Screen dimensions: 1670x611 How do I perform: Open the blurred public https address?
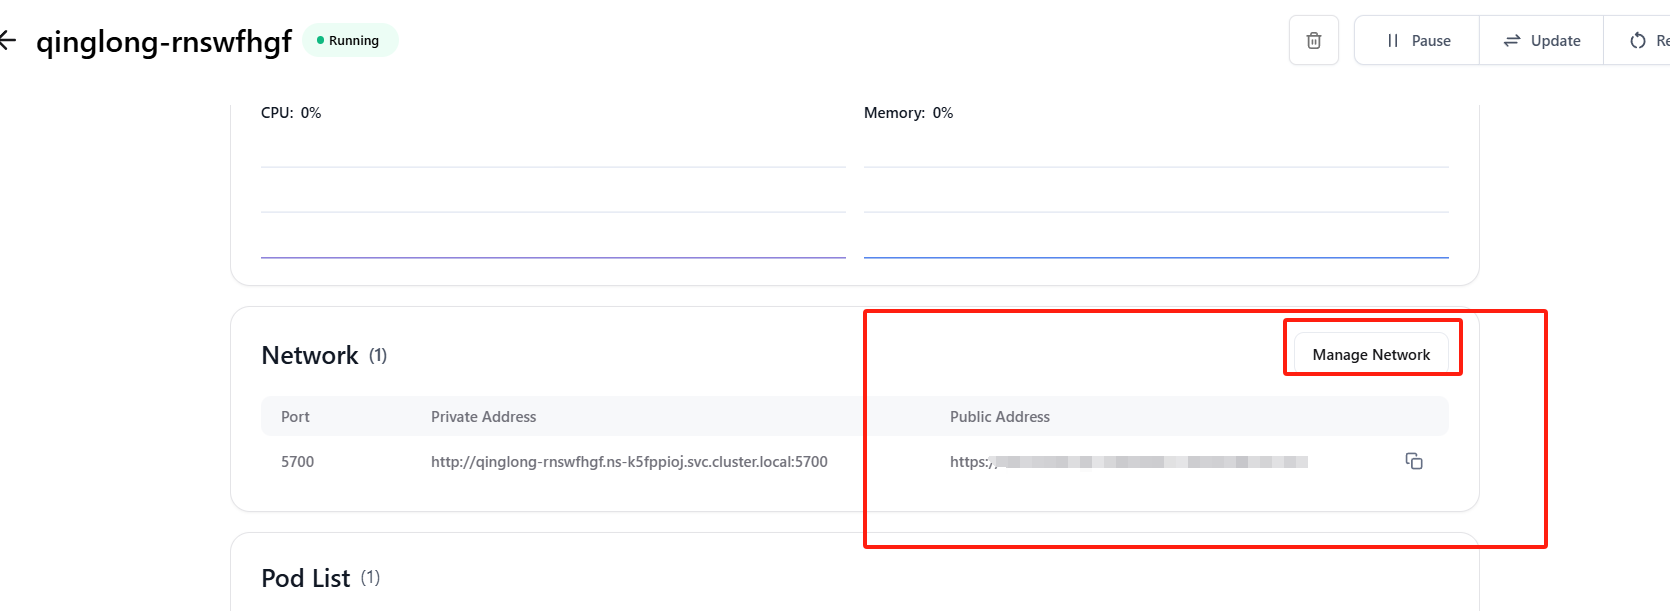(x=1128, y=462)
